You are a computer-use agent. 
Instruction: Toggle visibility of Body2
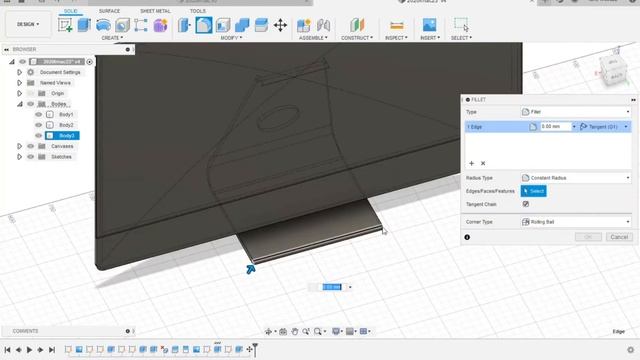click(x=39, y=125)
